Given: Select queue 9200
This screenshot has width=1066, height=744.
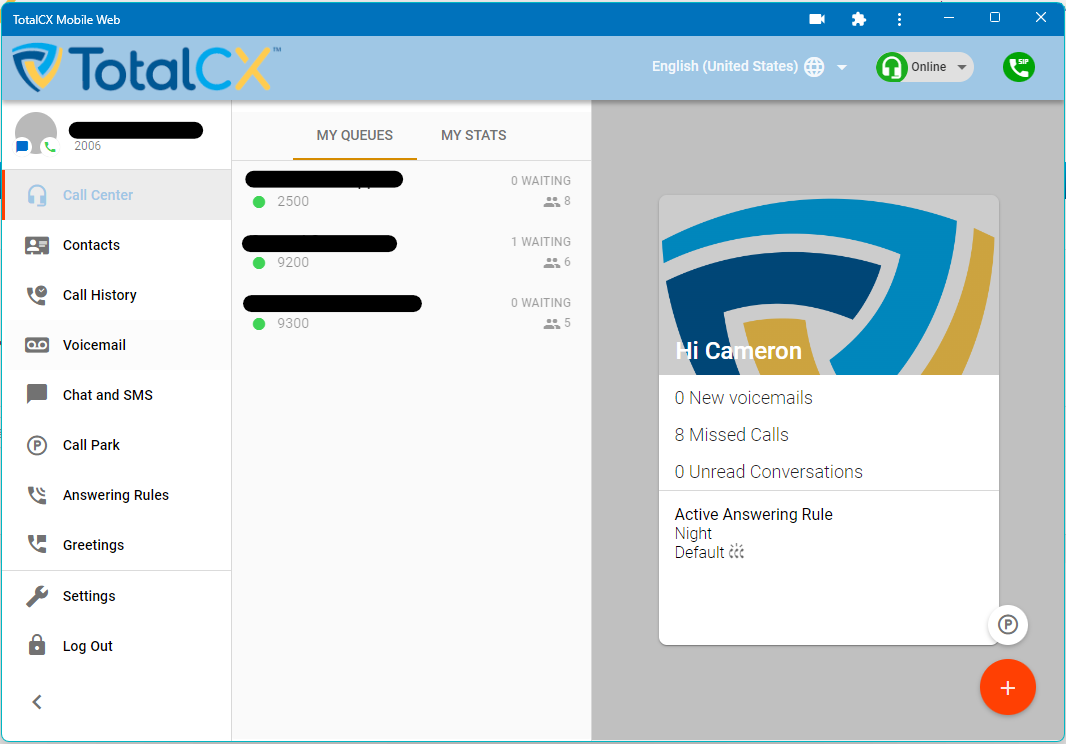Looking at the screenshot, I should coord(411,252).
